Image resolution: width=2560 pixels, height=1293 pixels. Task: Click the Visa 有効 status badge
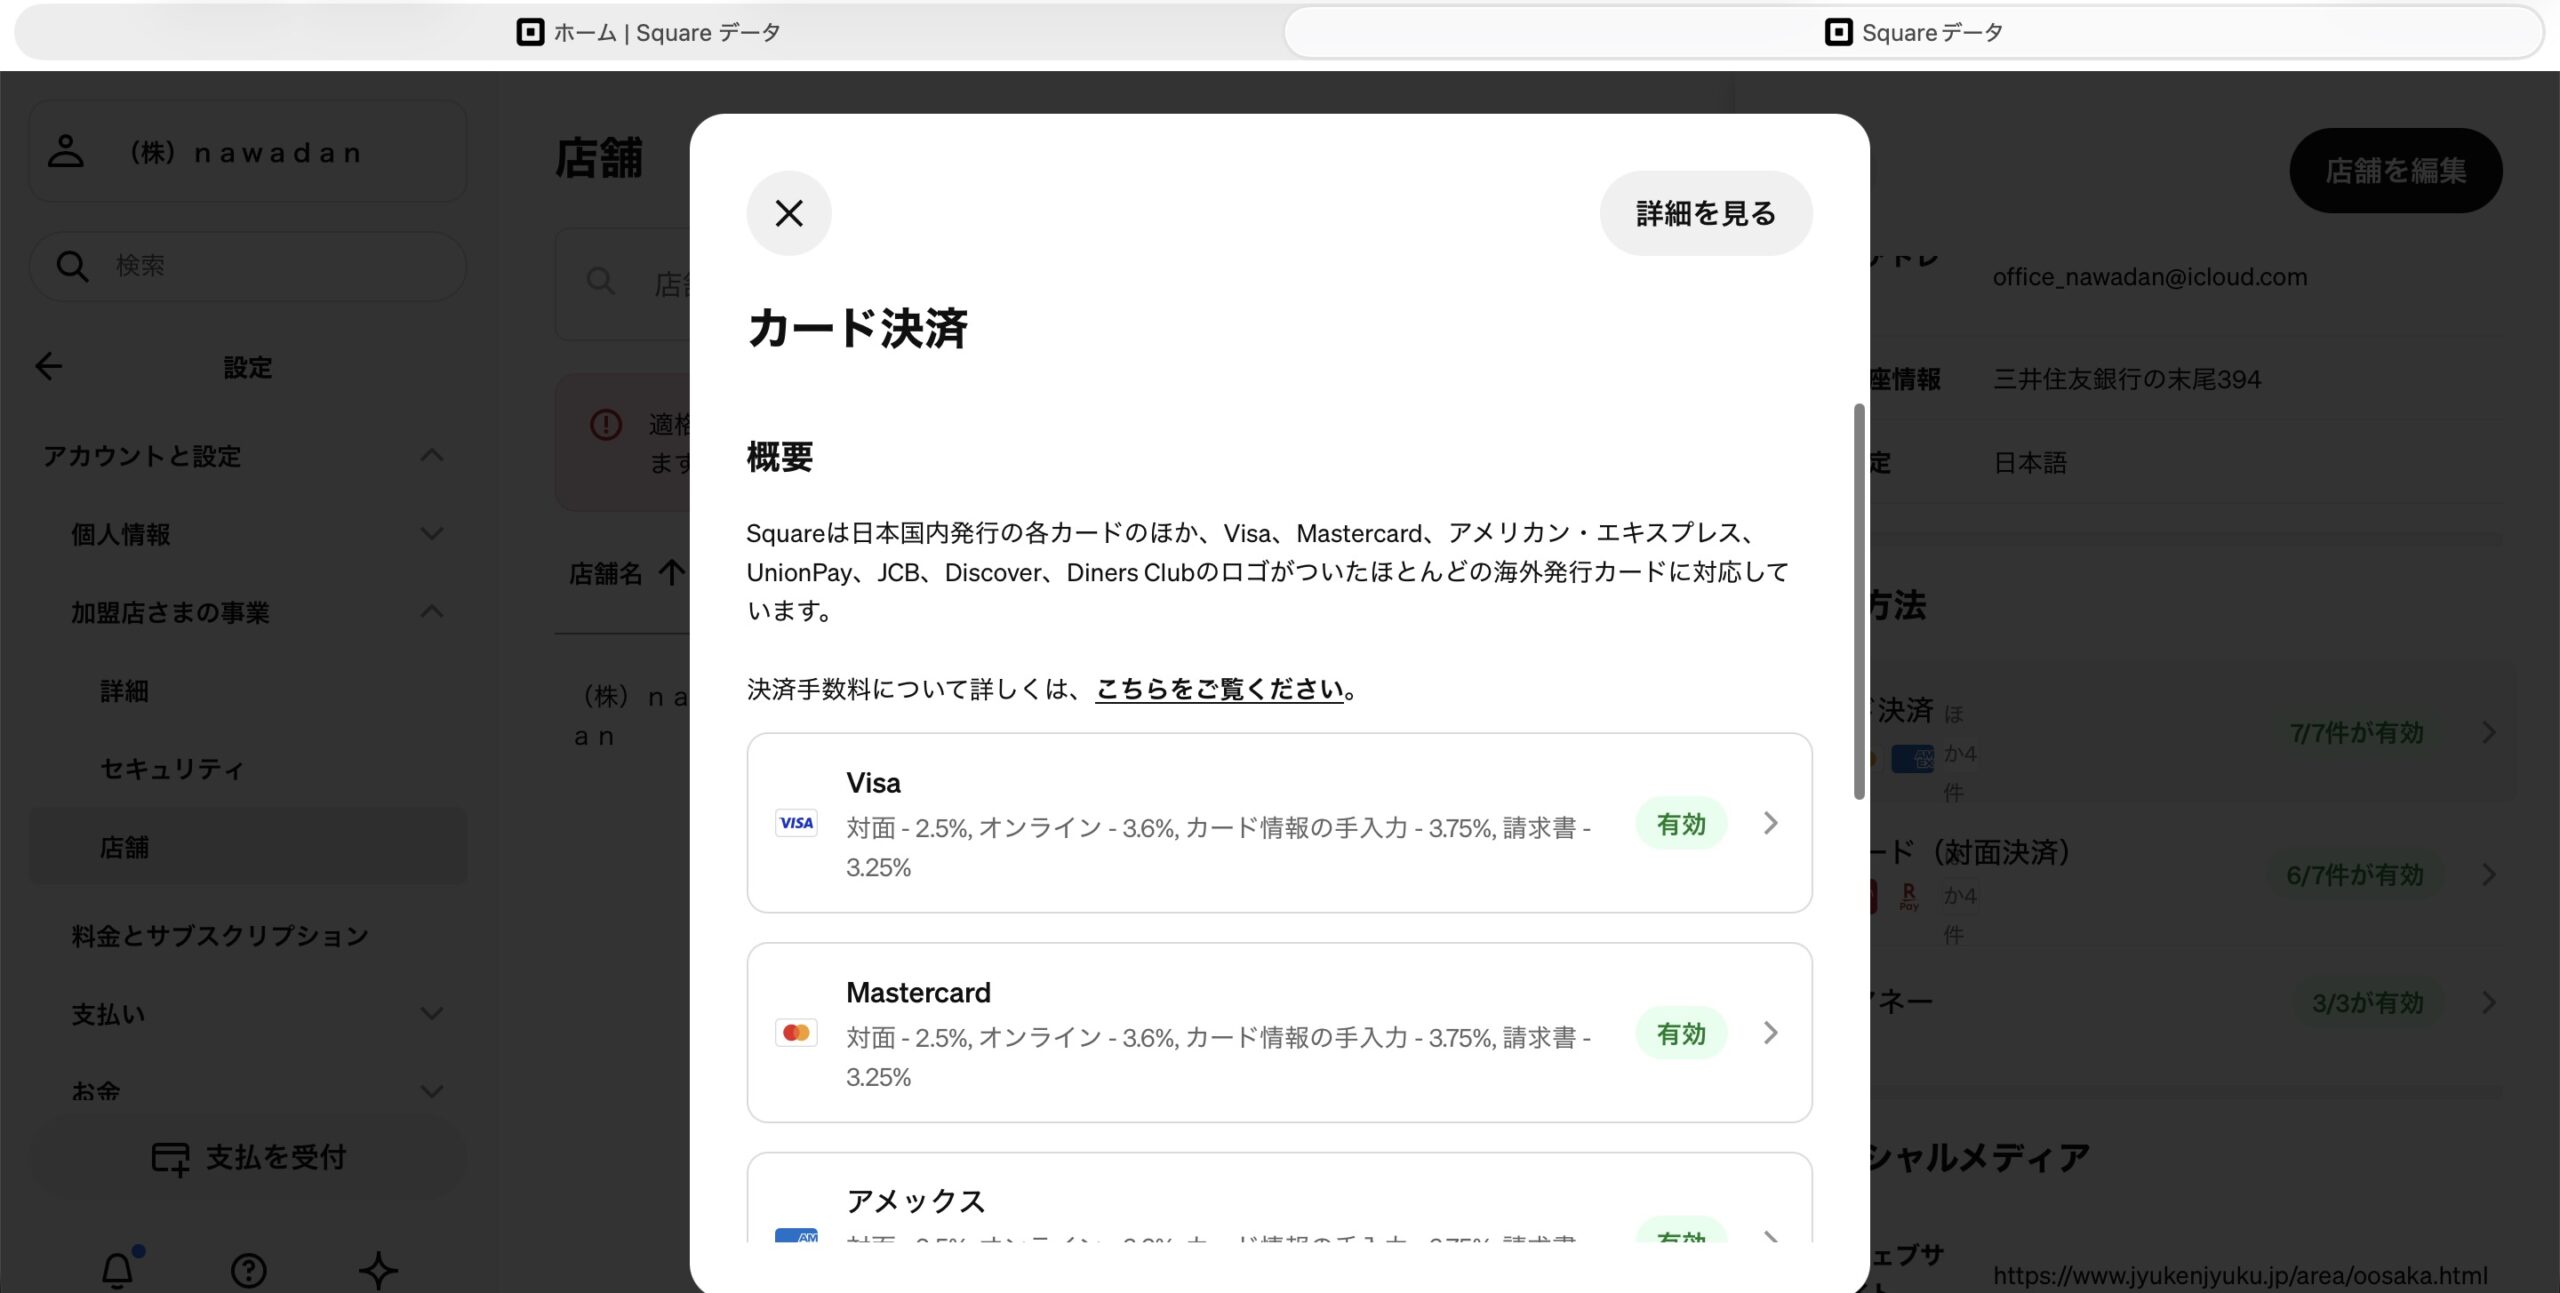(x=1680, y=824)
